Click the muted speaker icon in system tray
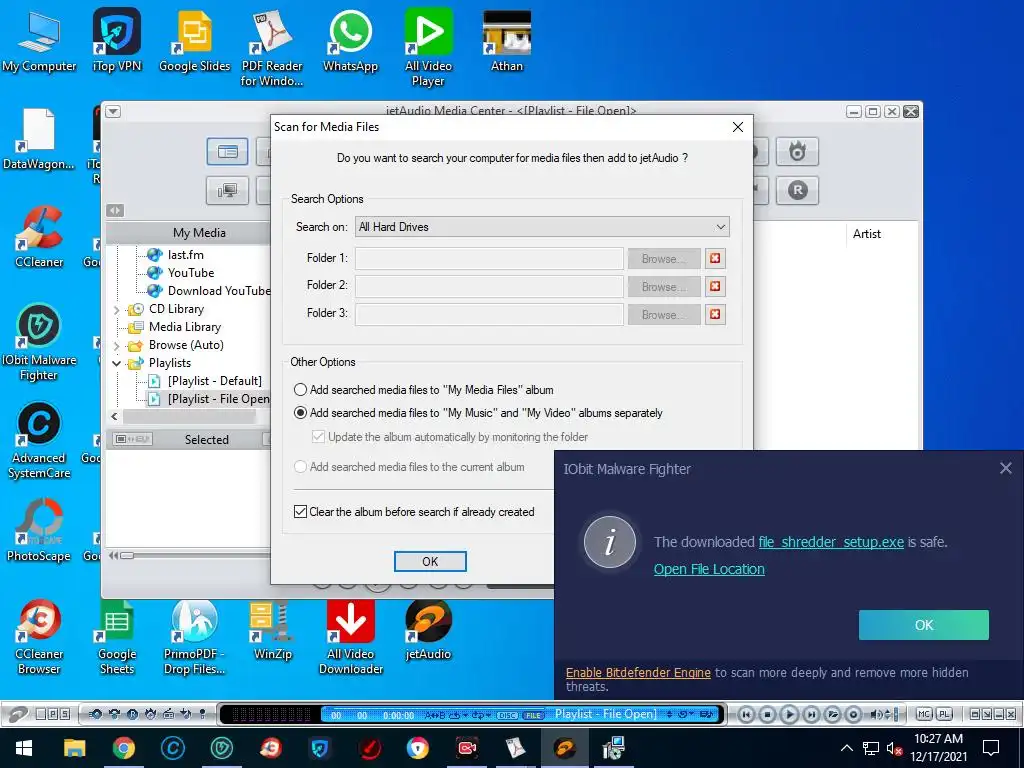 pos(894,748)
